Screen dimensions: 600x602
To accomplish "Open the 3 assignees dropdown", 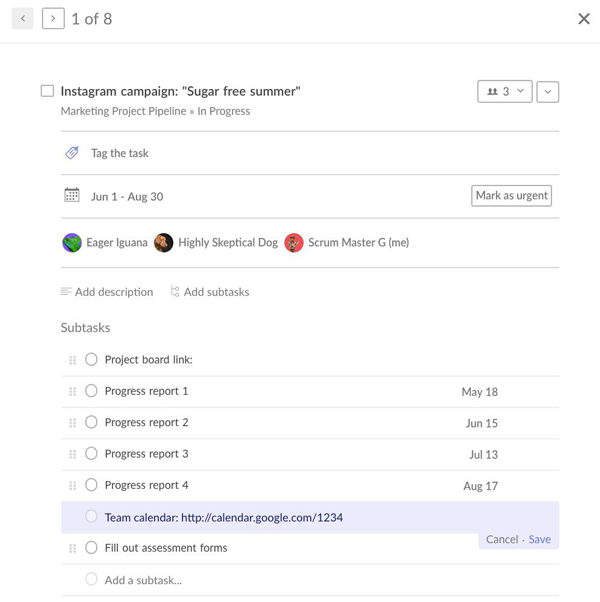I will [504, 92].
